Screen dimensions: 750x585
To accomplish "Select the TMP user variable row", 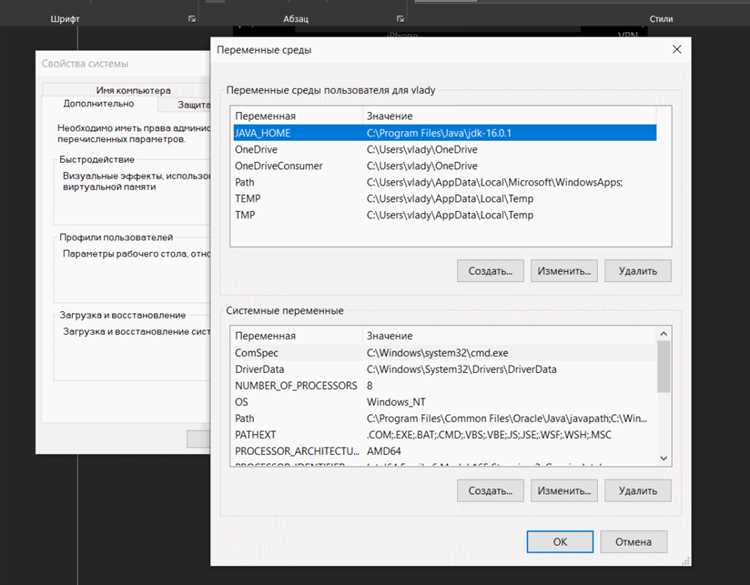I will click(x=445, y=215).
